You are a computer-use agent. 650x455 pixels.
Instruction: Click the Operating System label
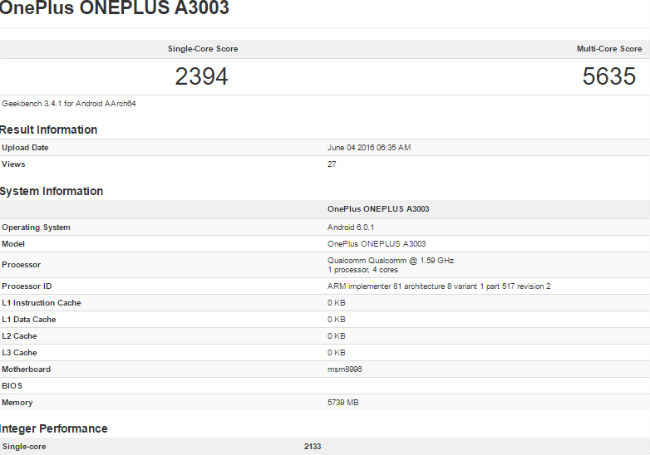click(x=36, y=227)
